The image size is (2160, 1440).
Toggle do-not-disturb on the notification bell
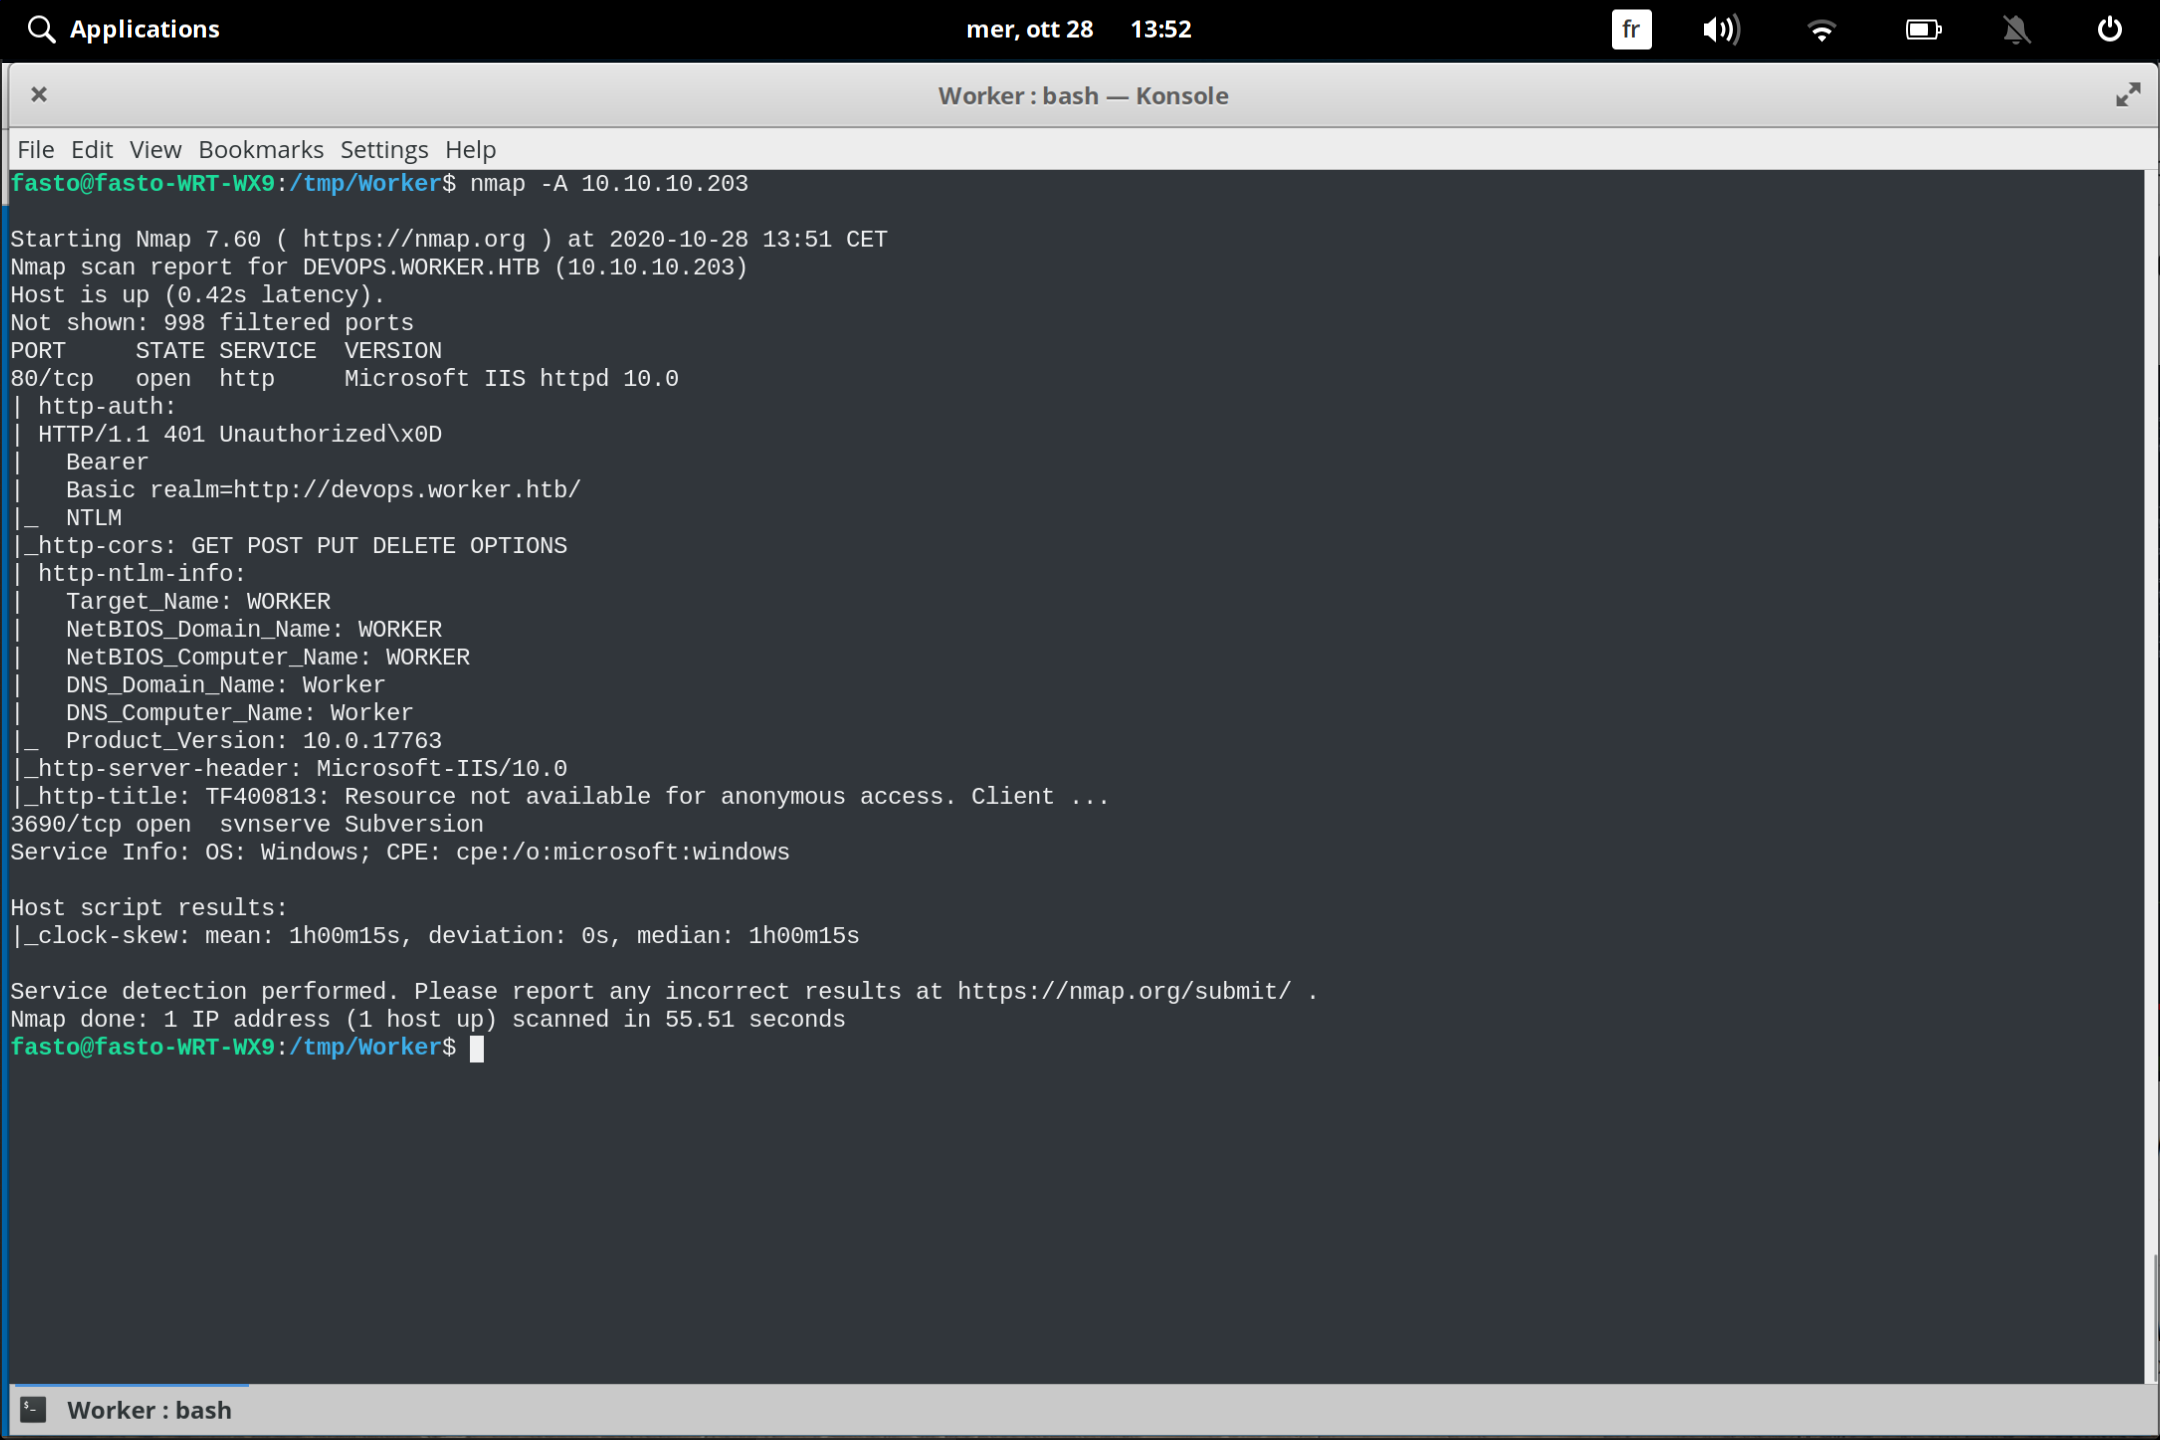pyautogui.click(x=2015, y=29)
